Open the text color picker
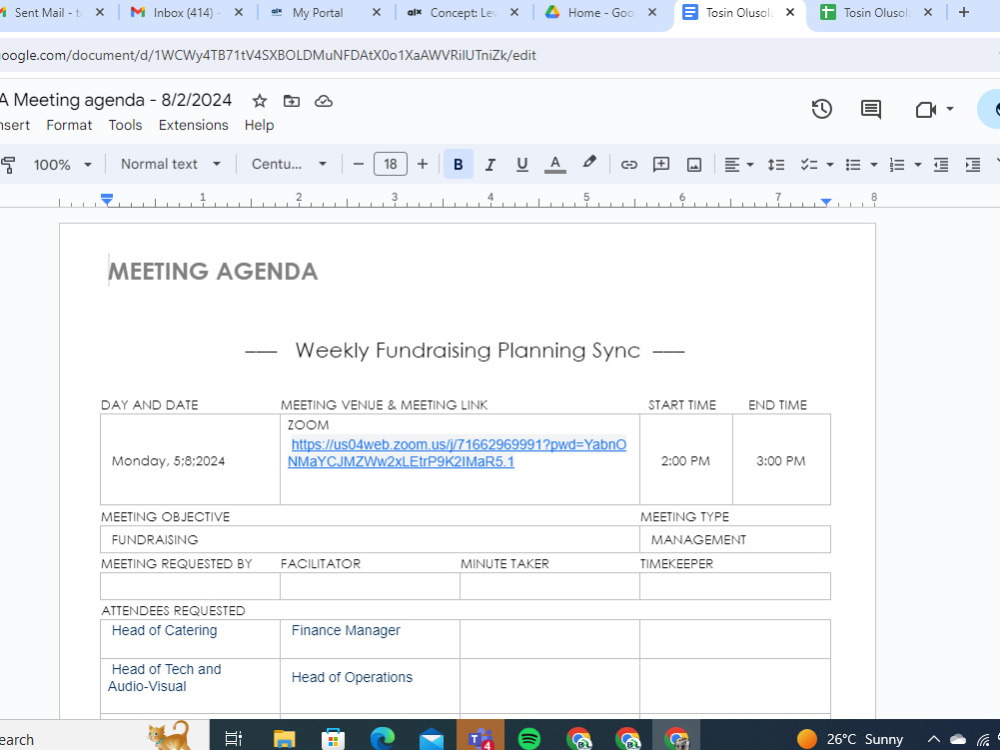Viewport: 1000px width, 750px height. click(555, 165)
